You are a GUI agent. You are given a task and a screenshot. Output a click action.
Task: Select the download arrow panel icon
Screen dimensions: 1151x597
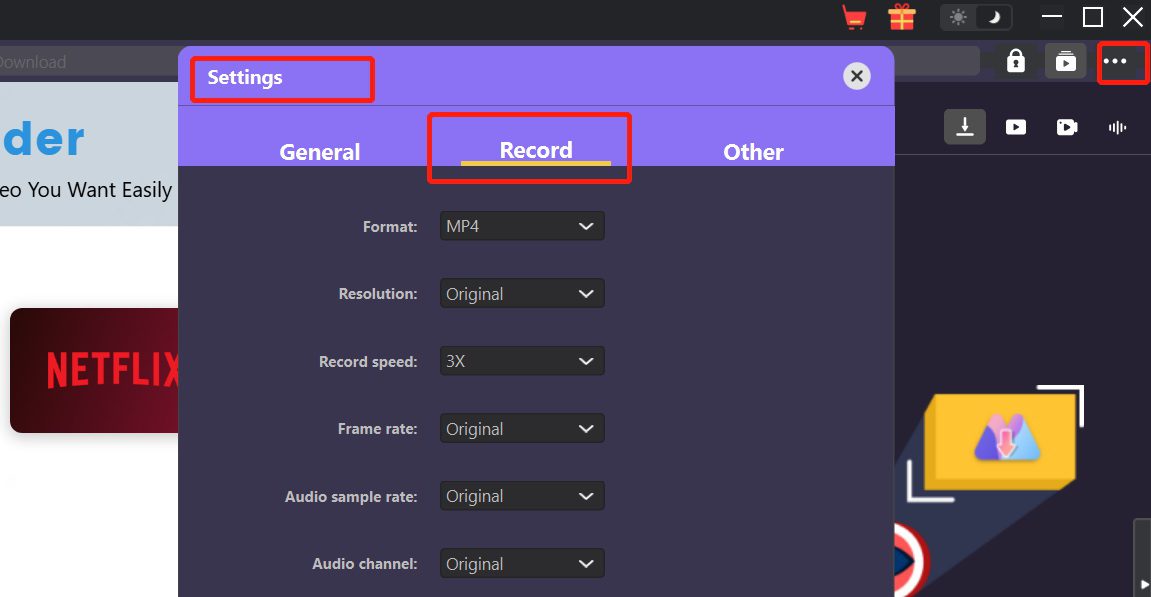(965, 127)
